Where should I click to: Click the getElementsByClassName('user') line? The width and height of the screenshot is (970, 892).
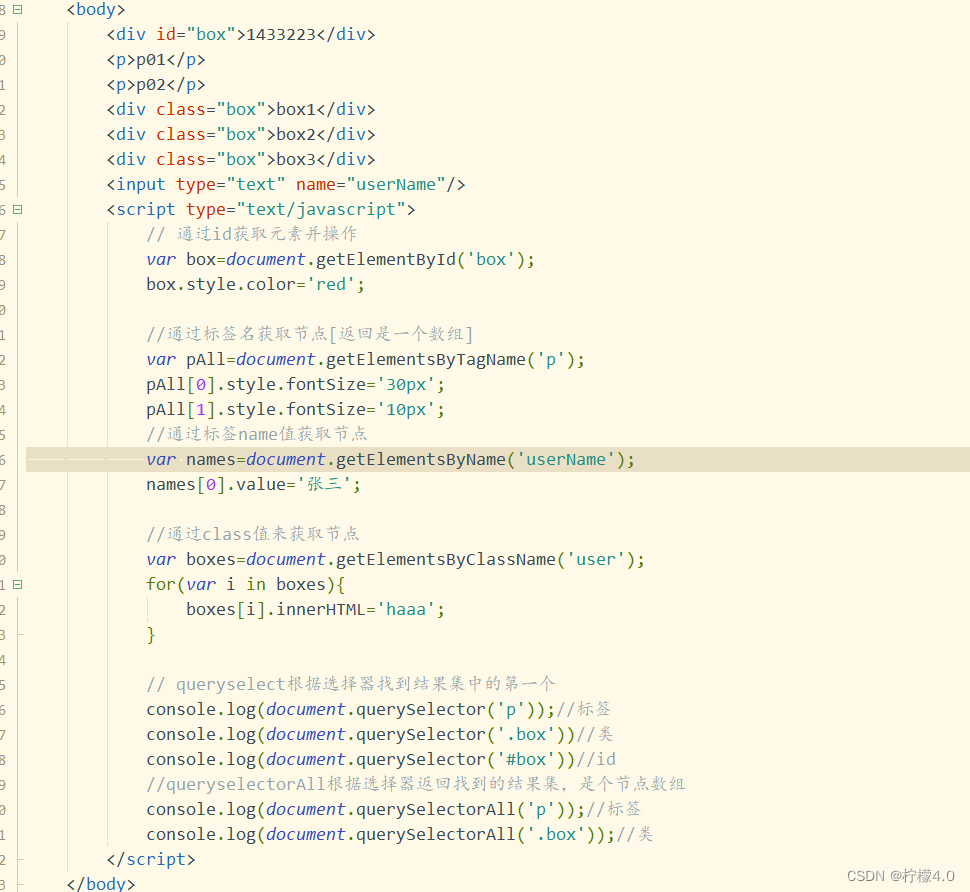(x=395, y=560)
